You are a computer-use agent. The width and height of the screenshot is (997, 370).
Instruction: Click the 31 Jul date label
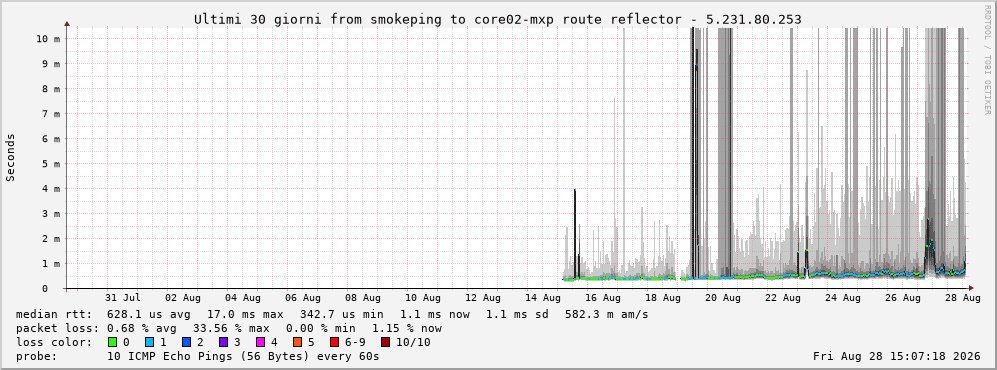(123, 298)
